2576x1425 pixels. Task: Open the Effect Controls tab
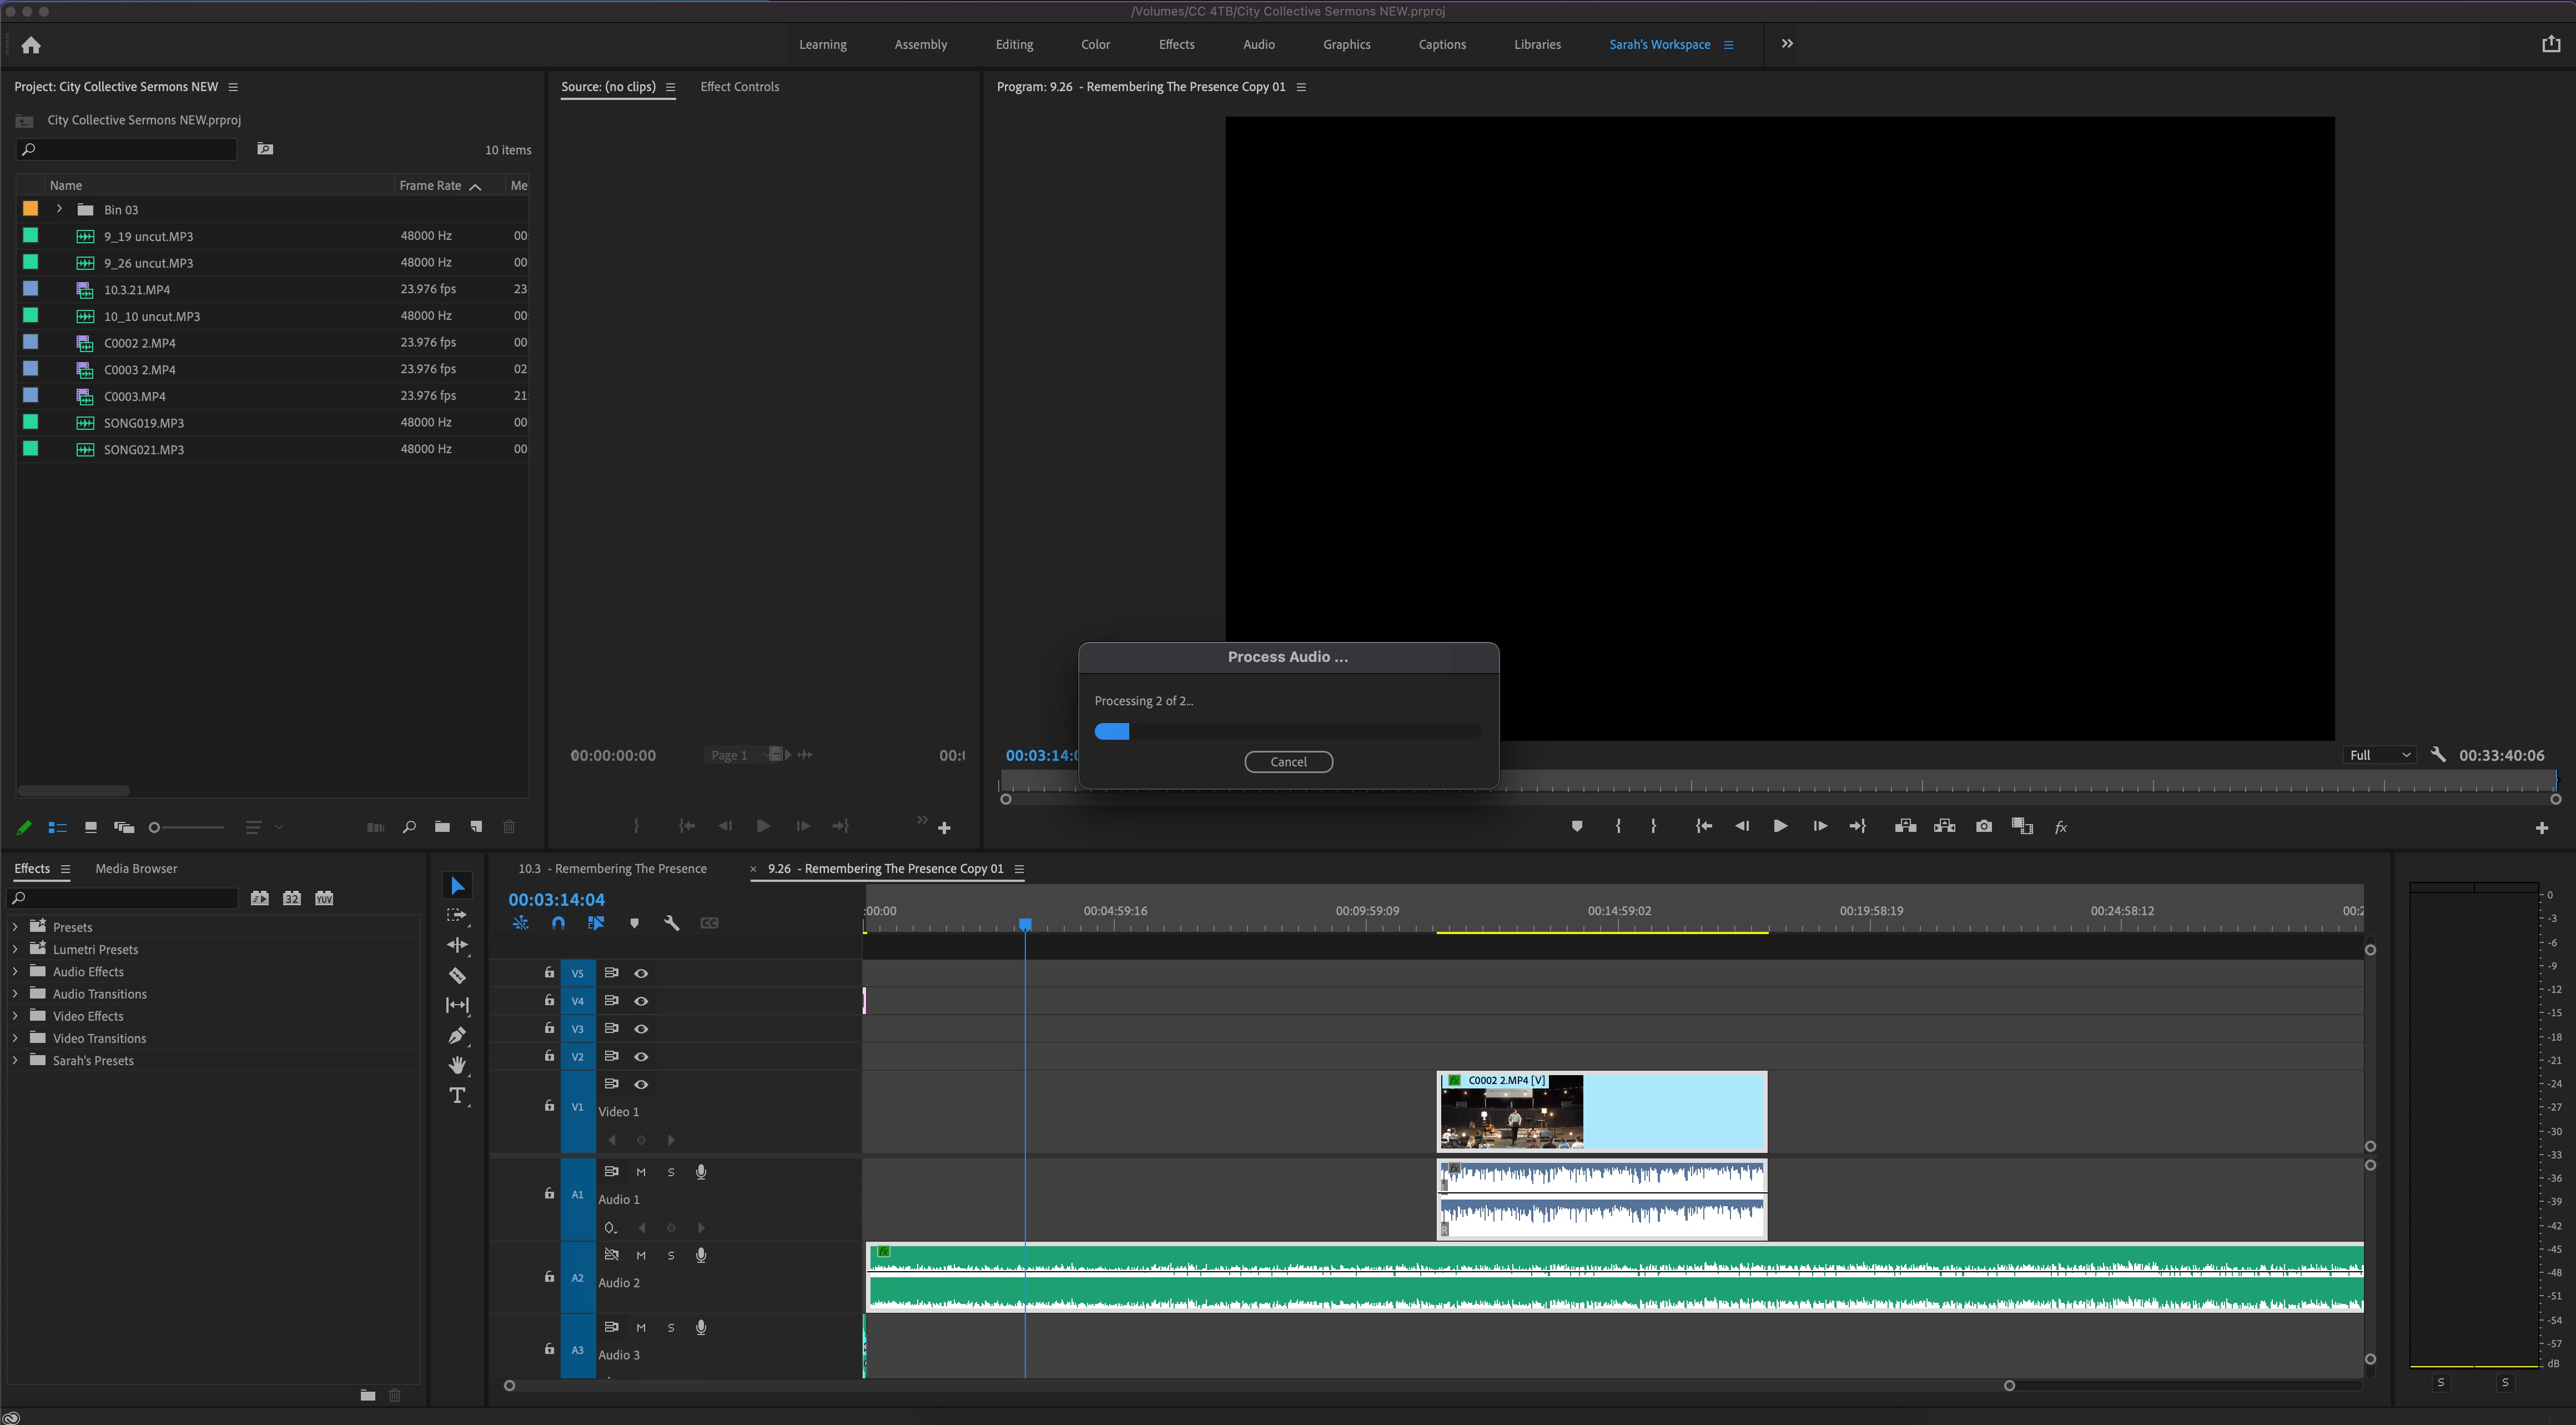click(x=739, y=87)
